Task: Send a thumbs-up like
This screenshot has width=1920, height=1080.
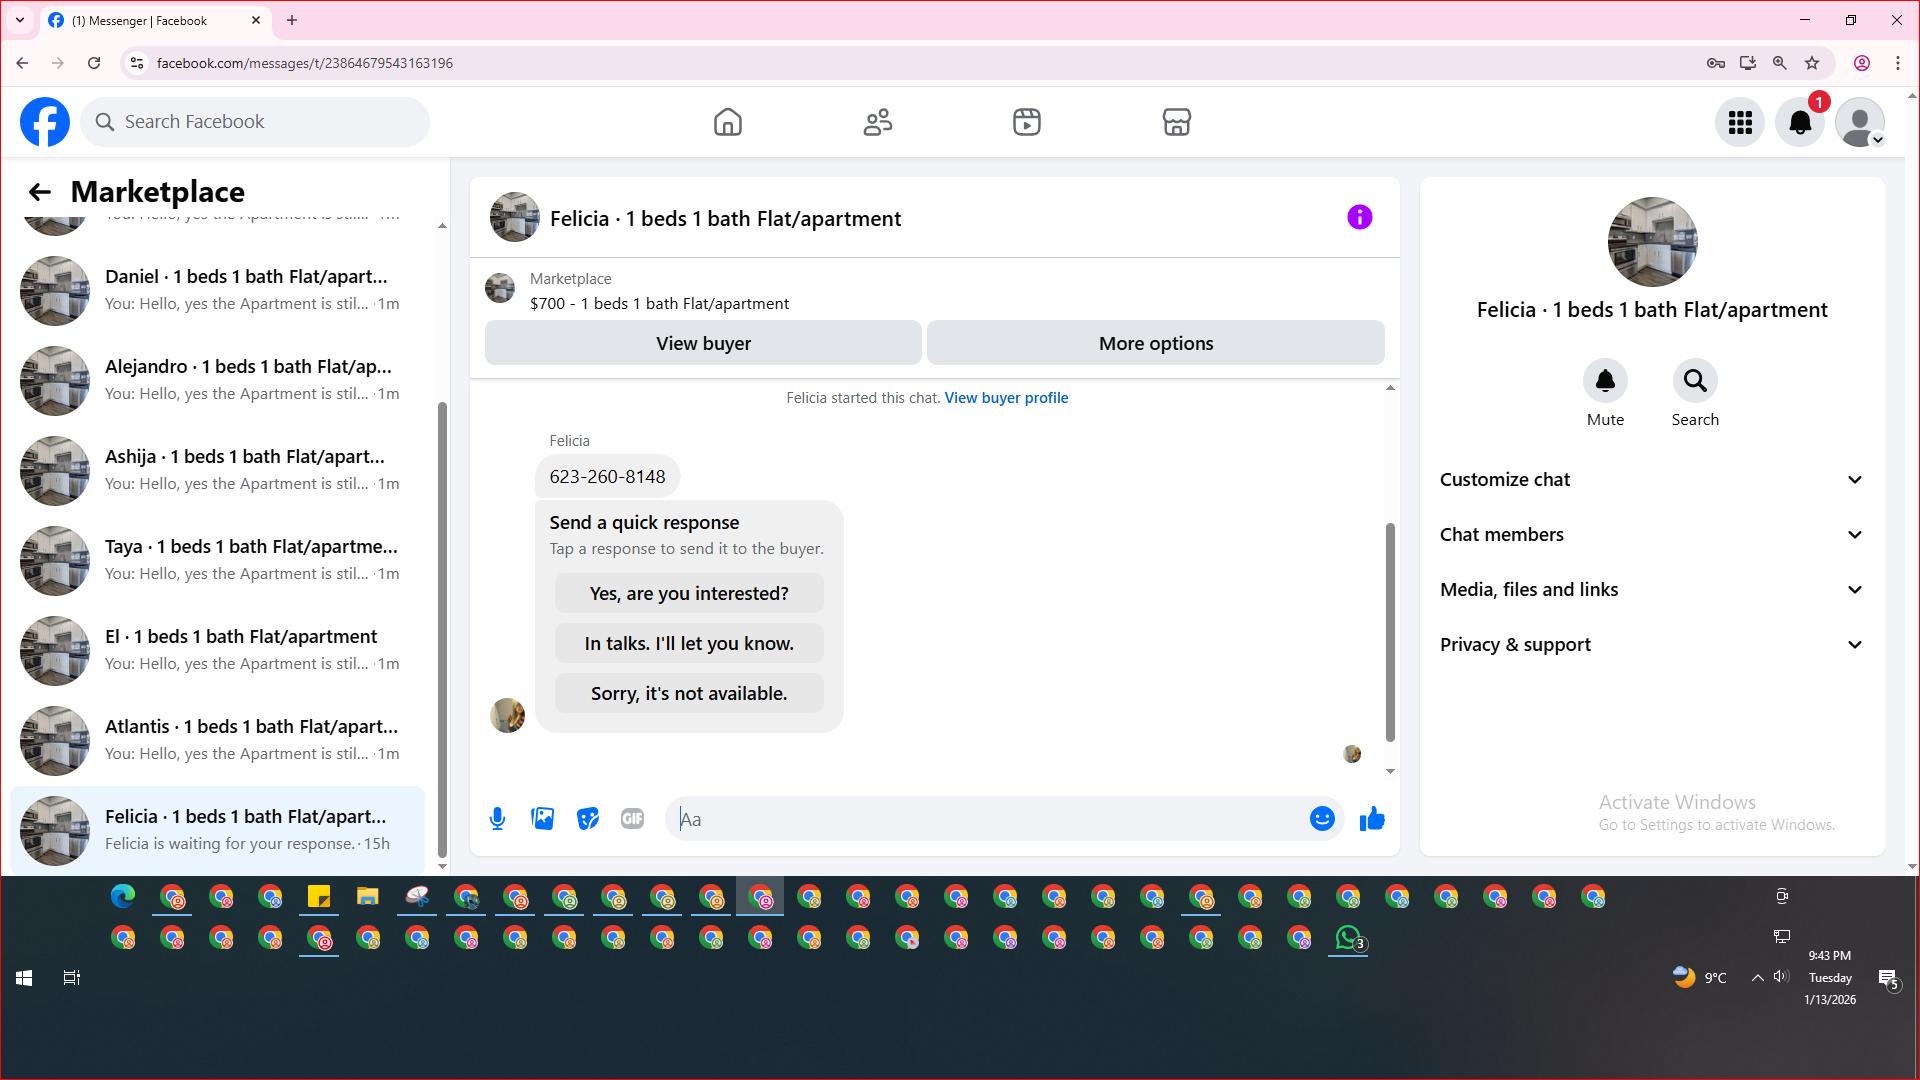Action: (x=1372, y=819)
